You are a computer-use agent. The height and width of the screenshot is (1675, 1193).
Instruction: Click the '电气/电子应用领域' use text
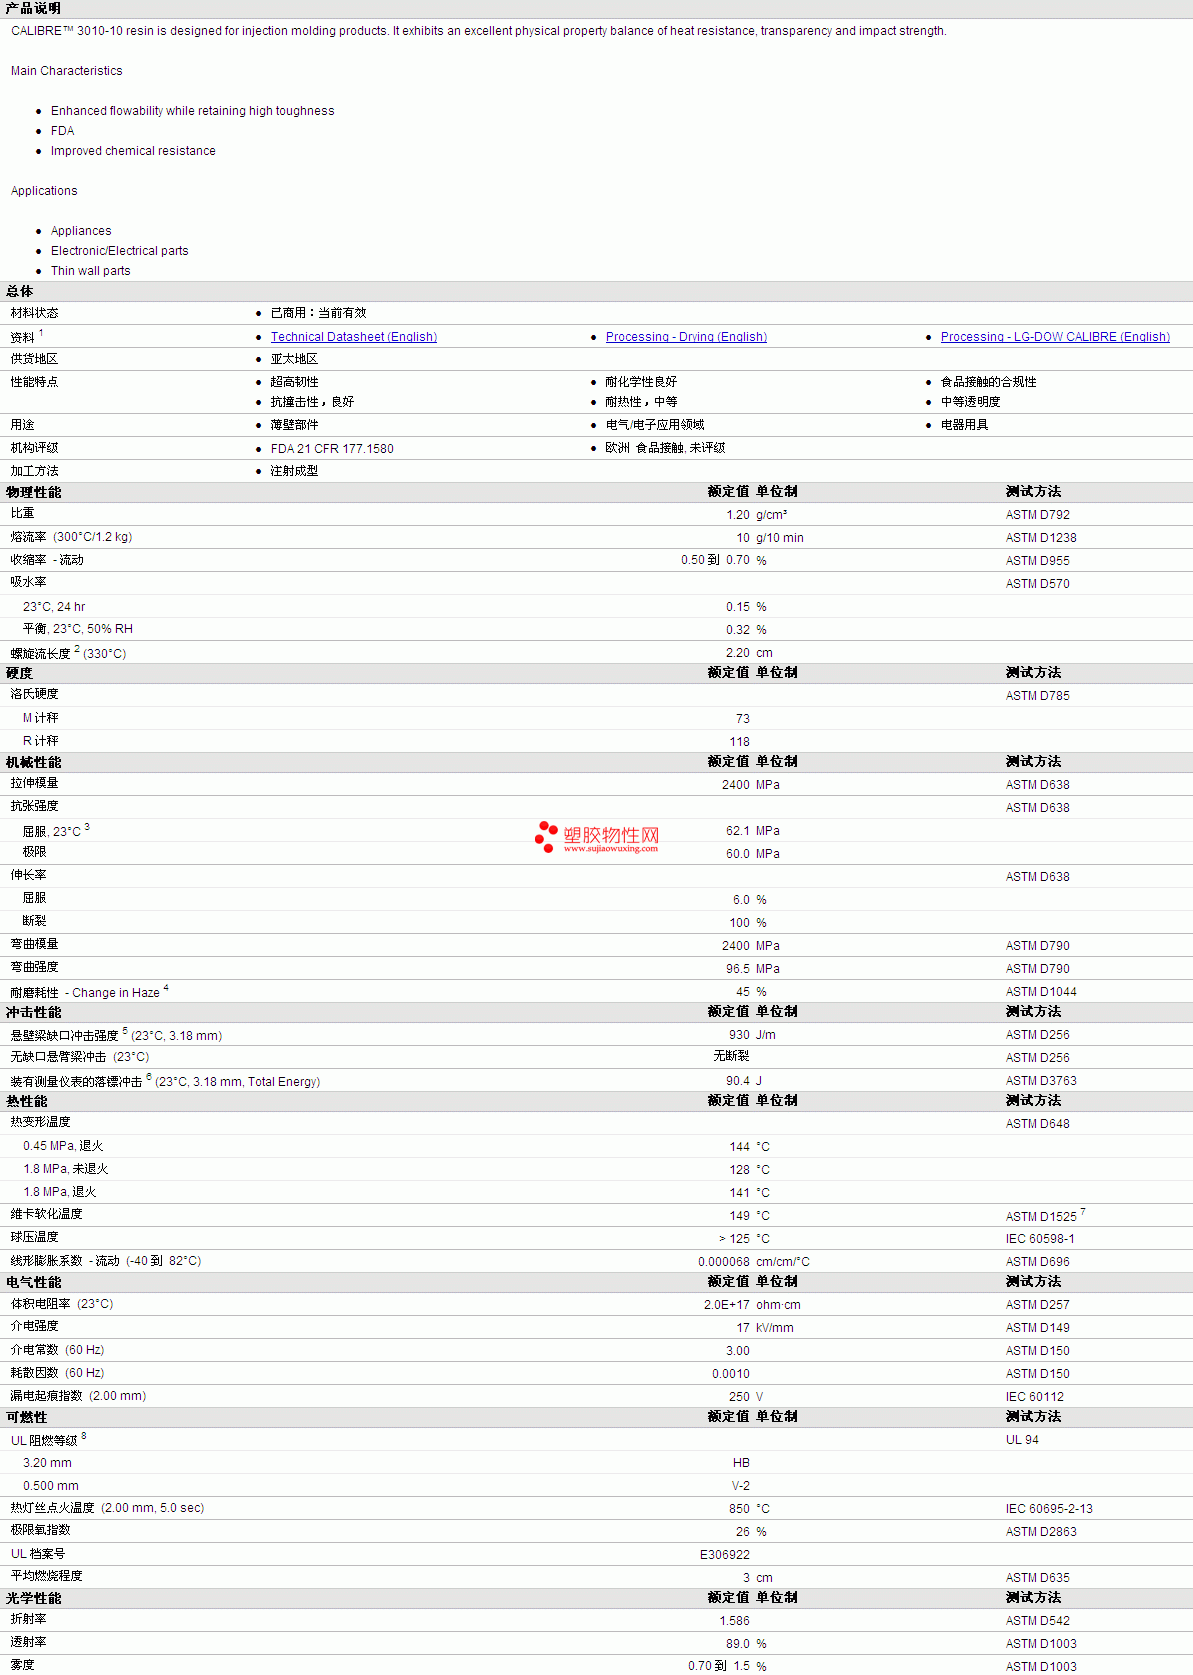(654, 425)
